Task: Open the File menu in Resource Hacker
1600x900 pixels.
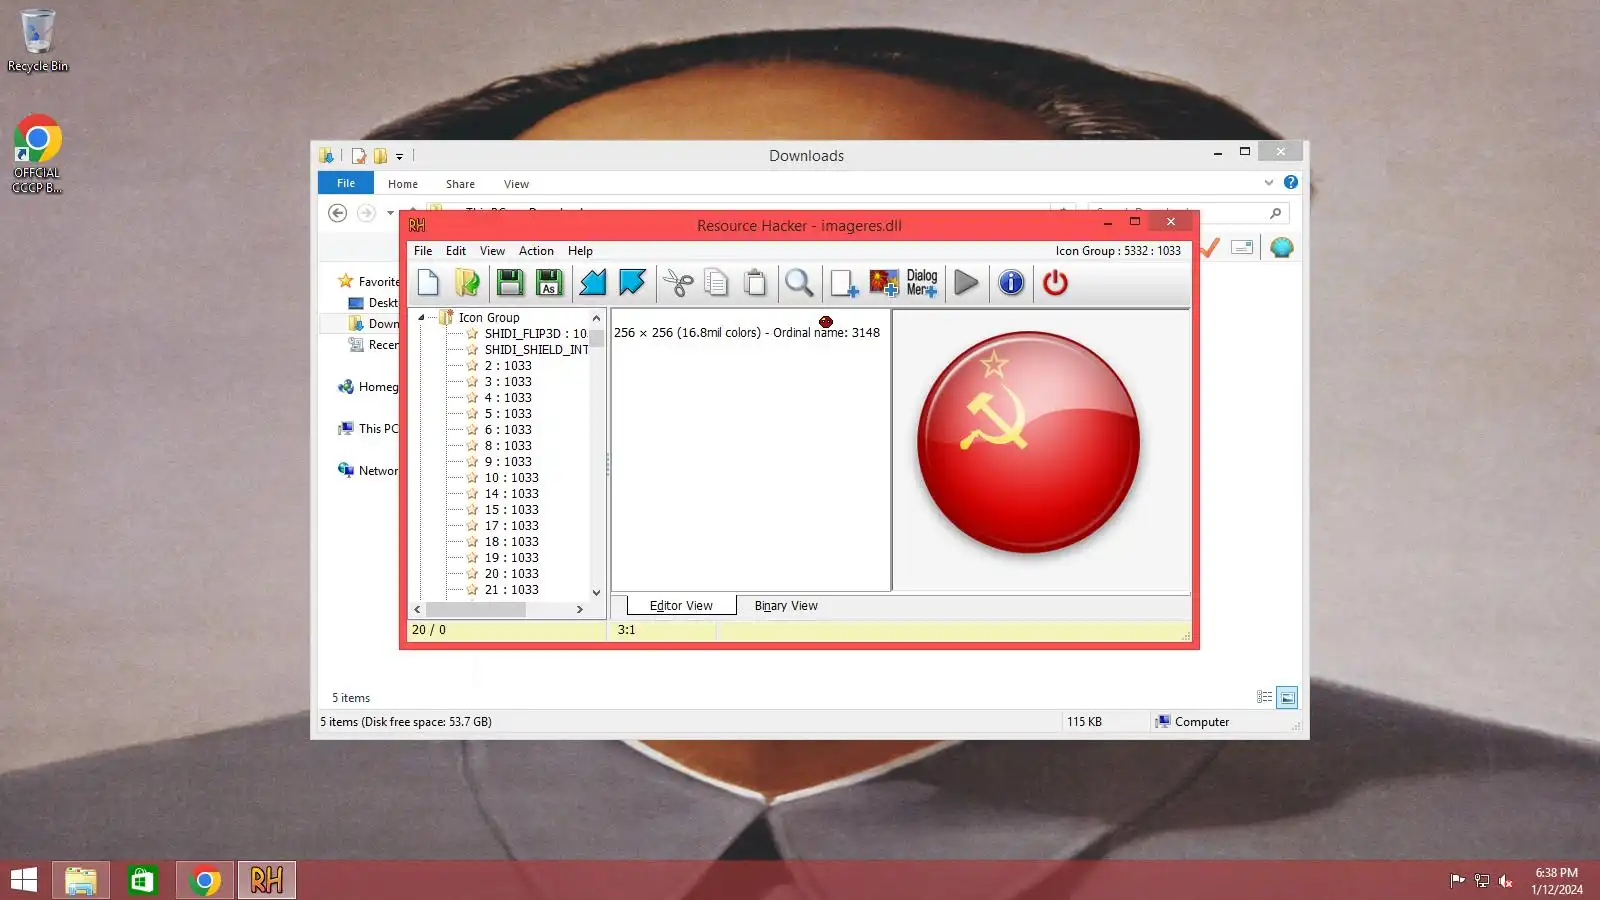Action: [x=423, y=251]
